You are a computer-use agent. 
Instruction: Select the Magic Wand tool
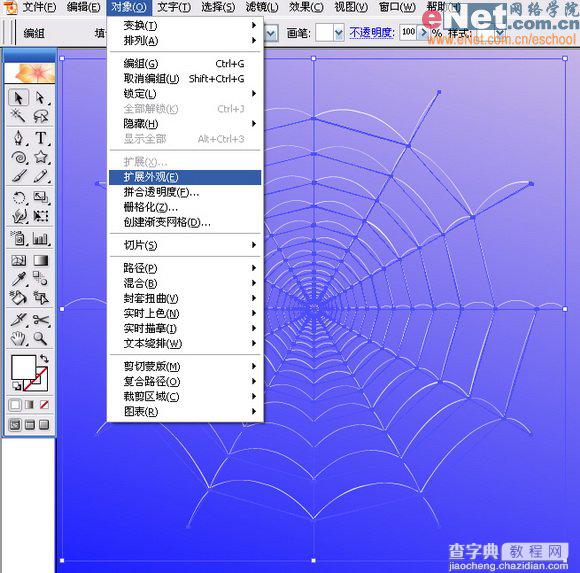pos(18,117)
